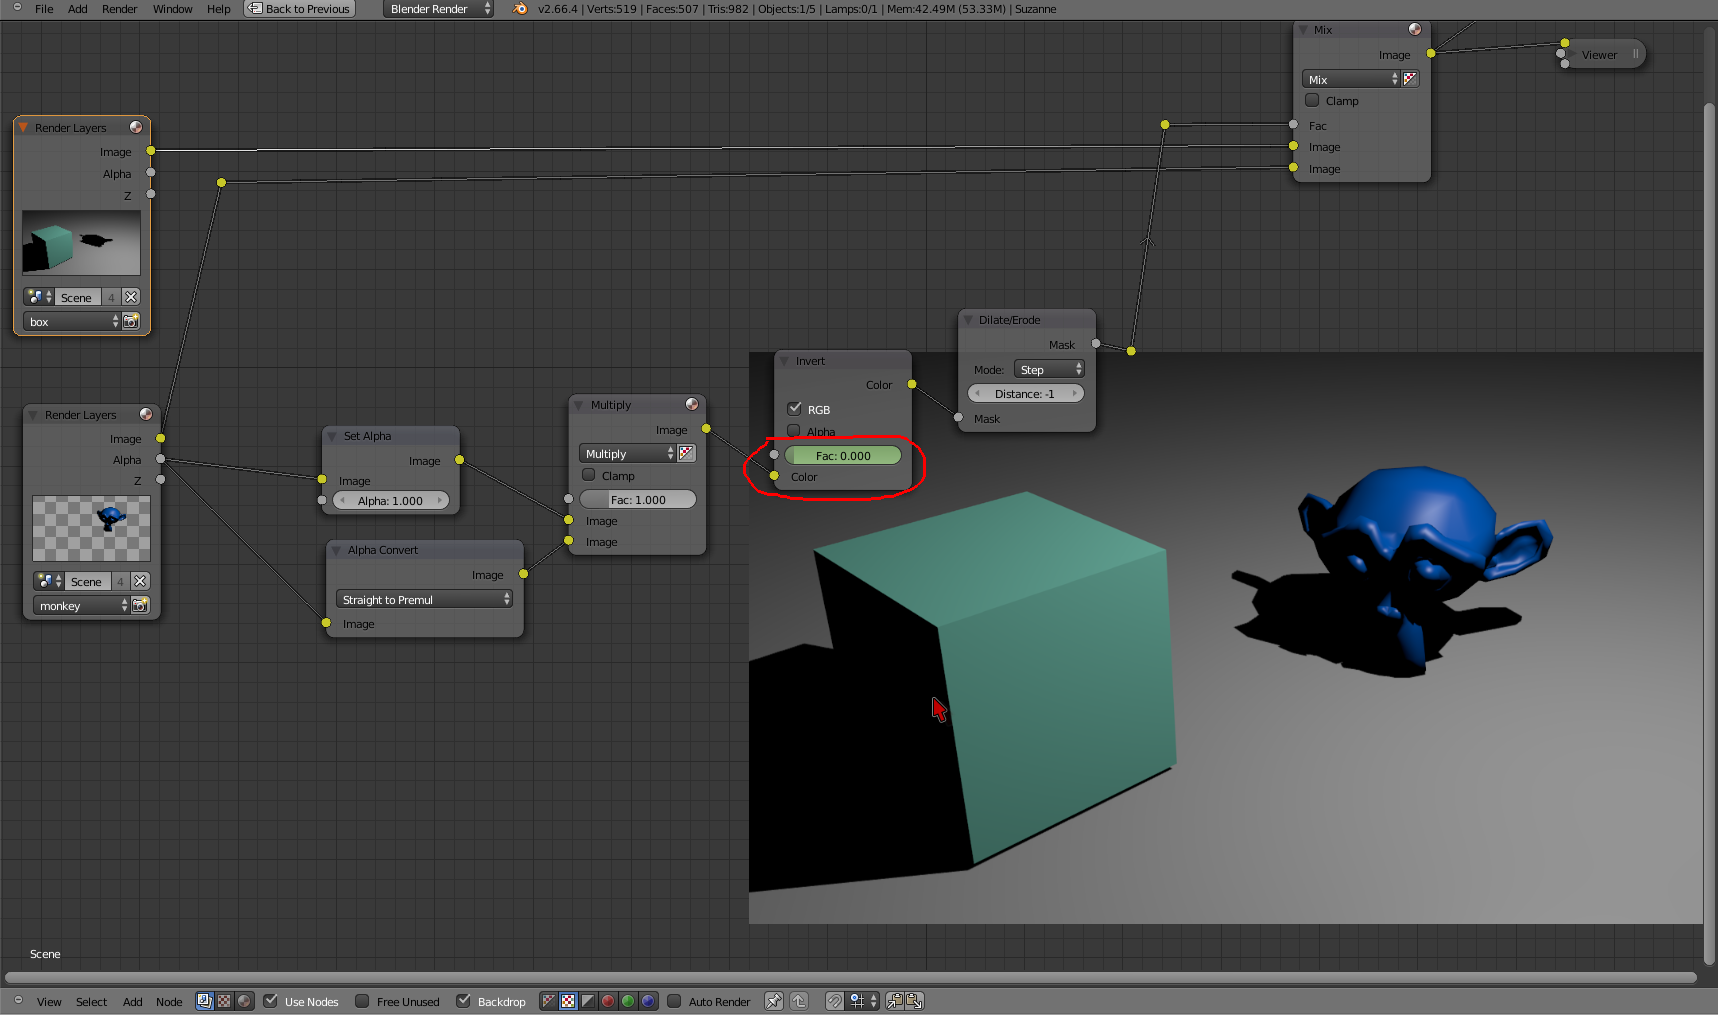Open the Multiply blend type dropdown
Viewport: 1718px width, 1015px height.
(628, 453)
